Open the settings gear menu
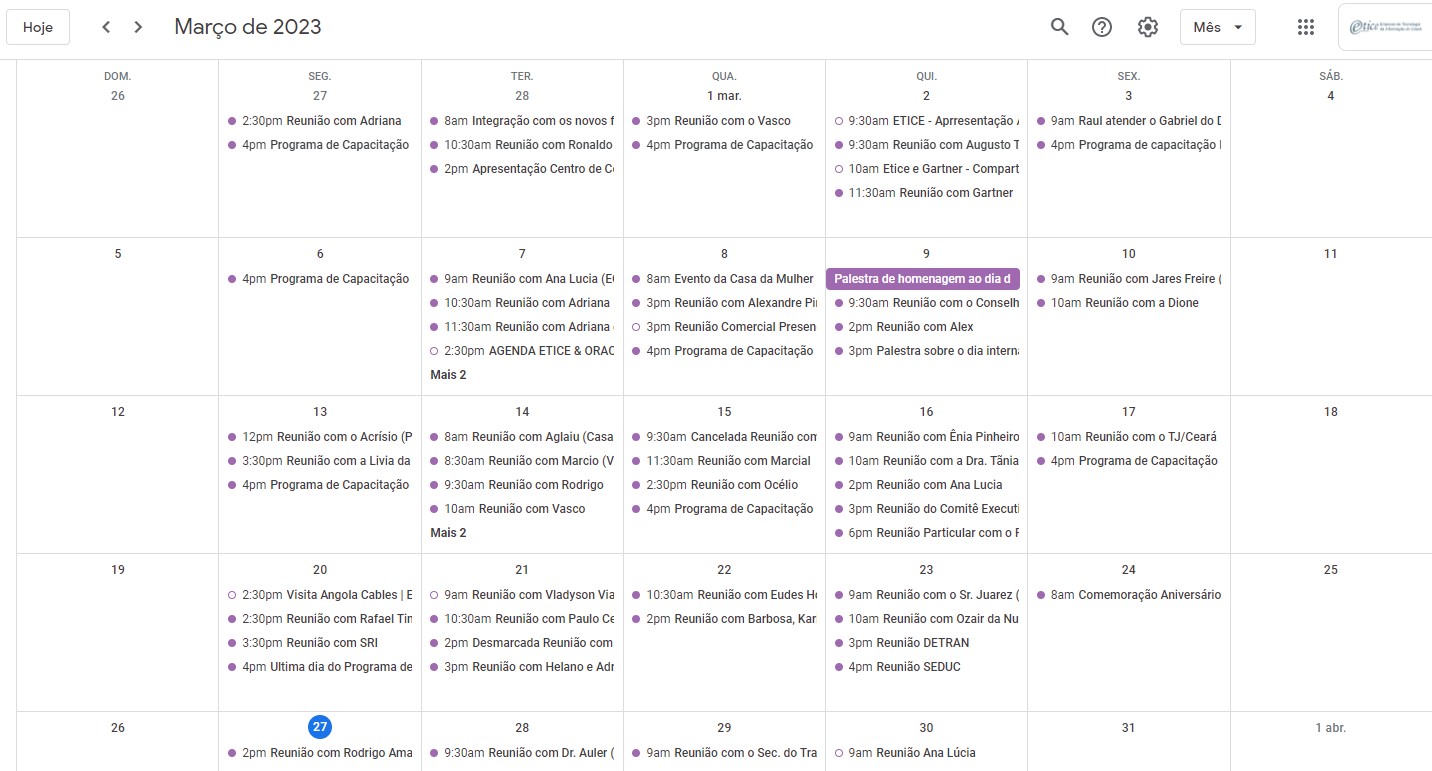Screen dimensions: 1432x771 [x=1148, y=27]
